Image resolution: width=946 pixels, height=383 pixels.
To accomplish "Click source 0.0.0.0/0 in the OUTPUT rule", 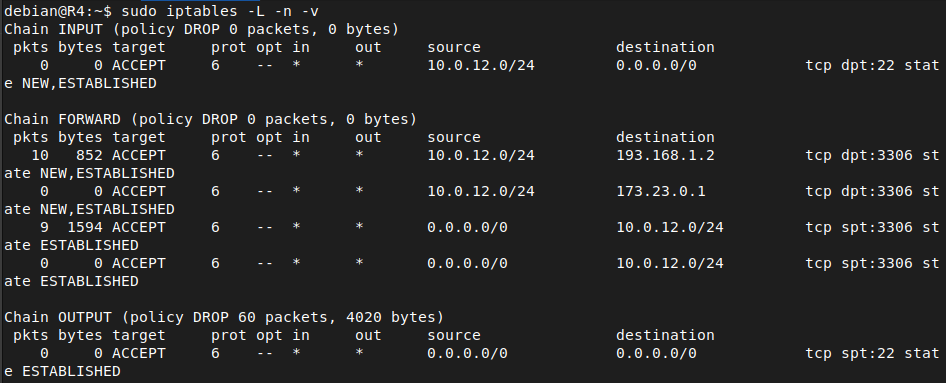I will pos(468,353).
